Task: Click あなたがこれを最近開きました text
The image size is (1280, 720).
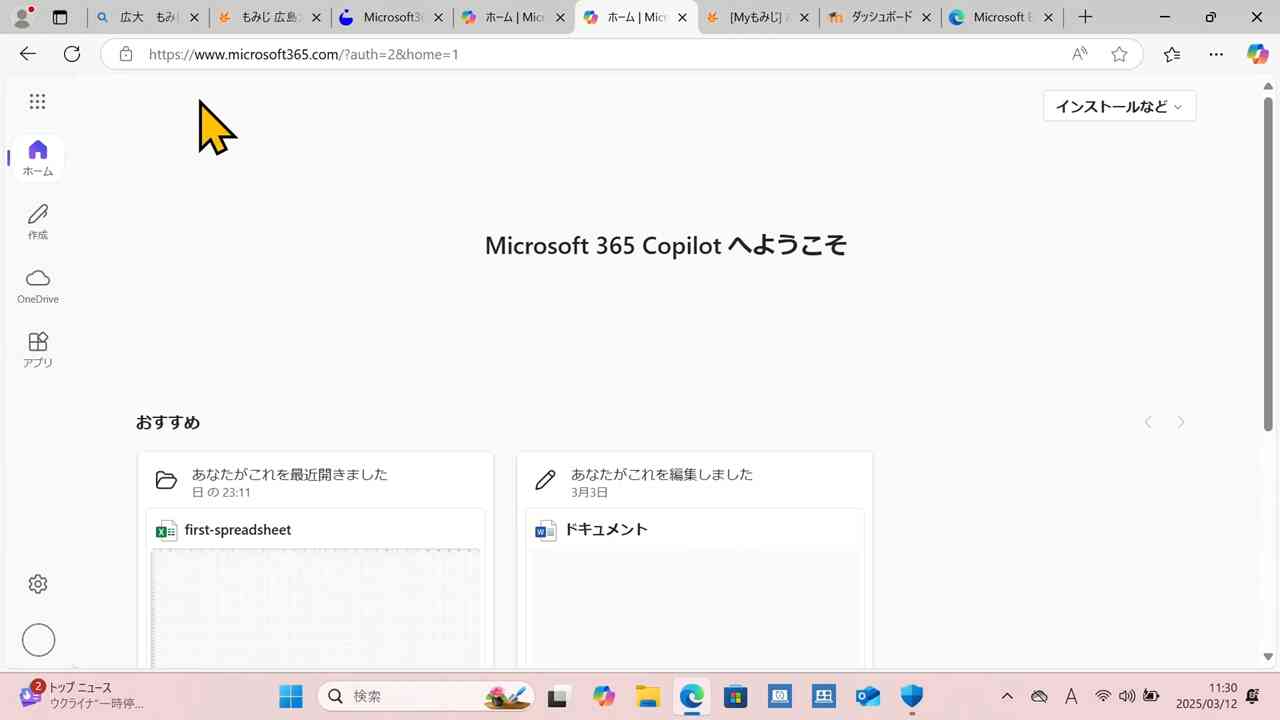Action: (290, 474)
